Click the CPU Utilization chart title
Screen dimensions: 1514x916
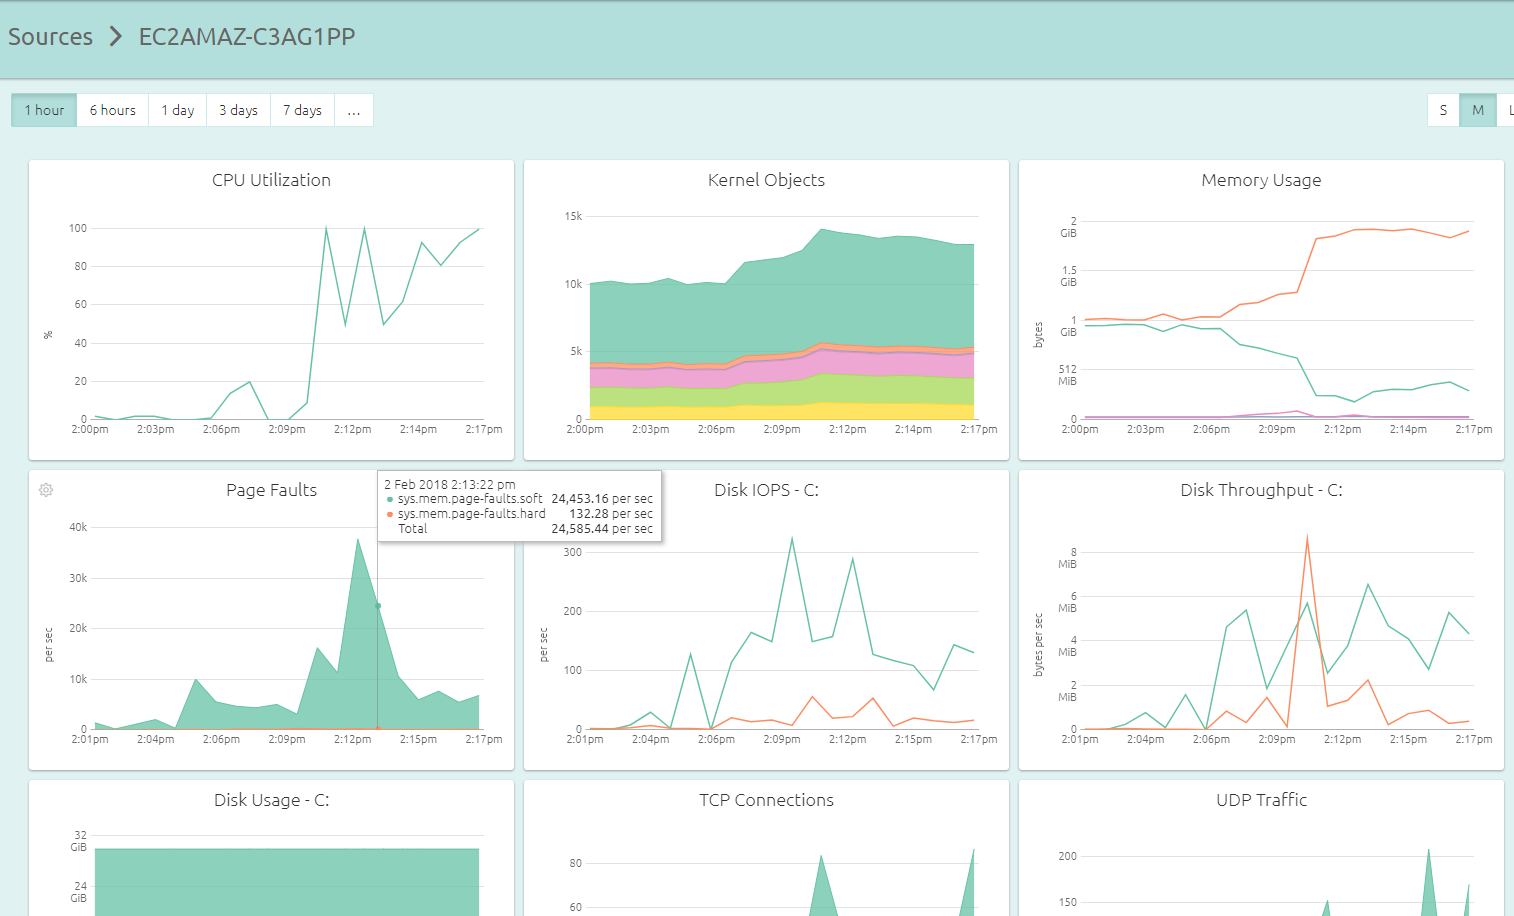[x=271, y=180]
